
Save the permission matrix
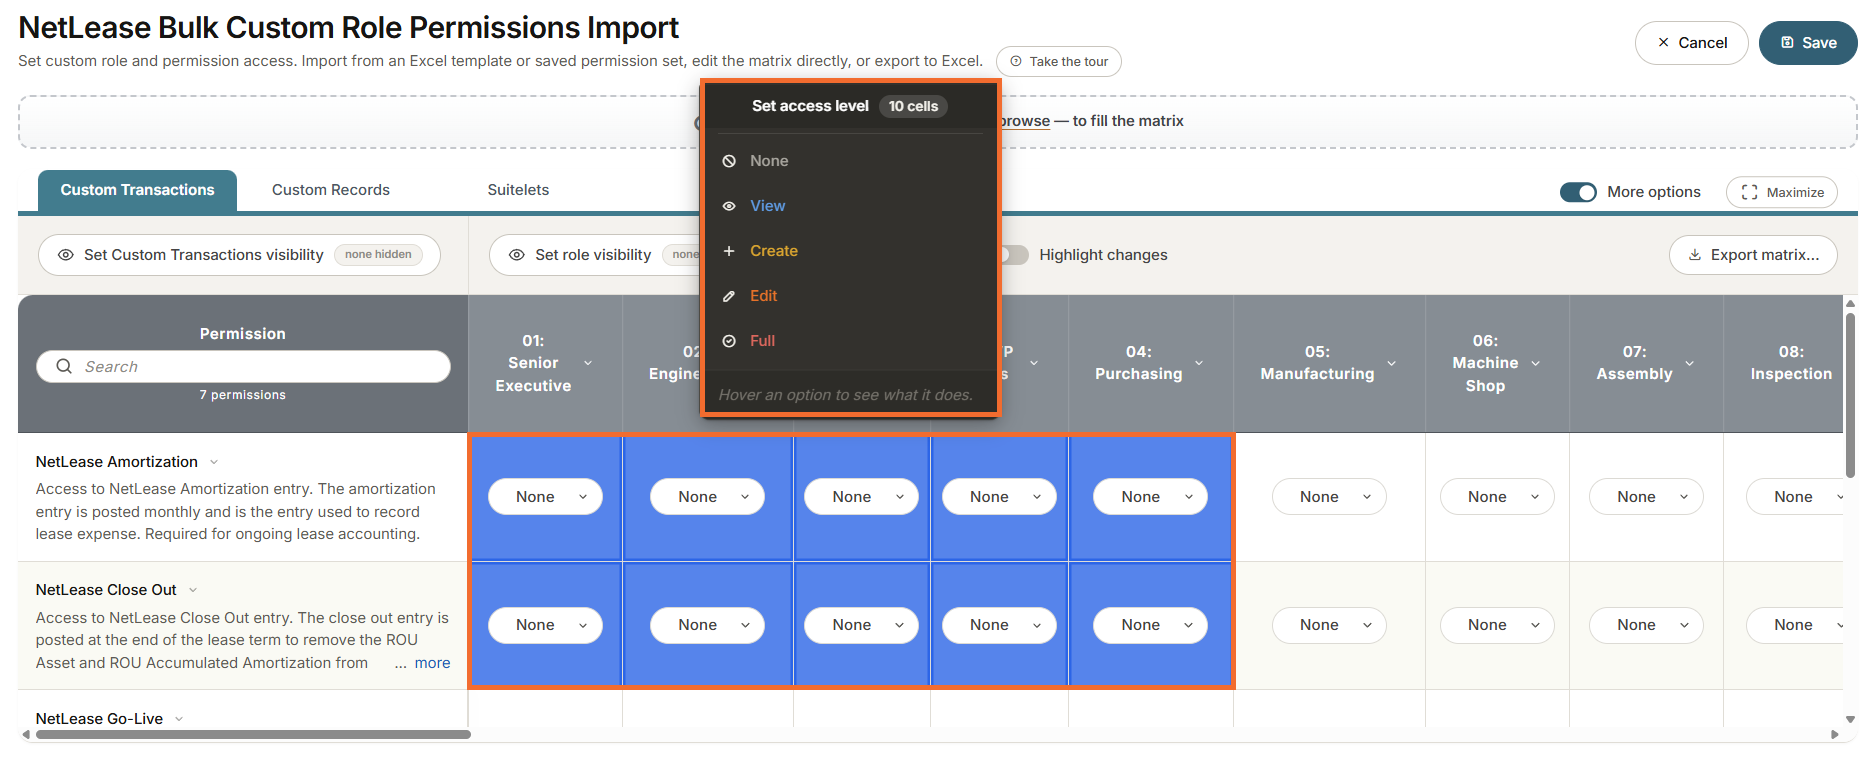1808,43
